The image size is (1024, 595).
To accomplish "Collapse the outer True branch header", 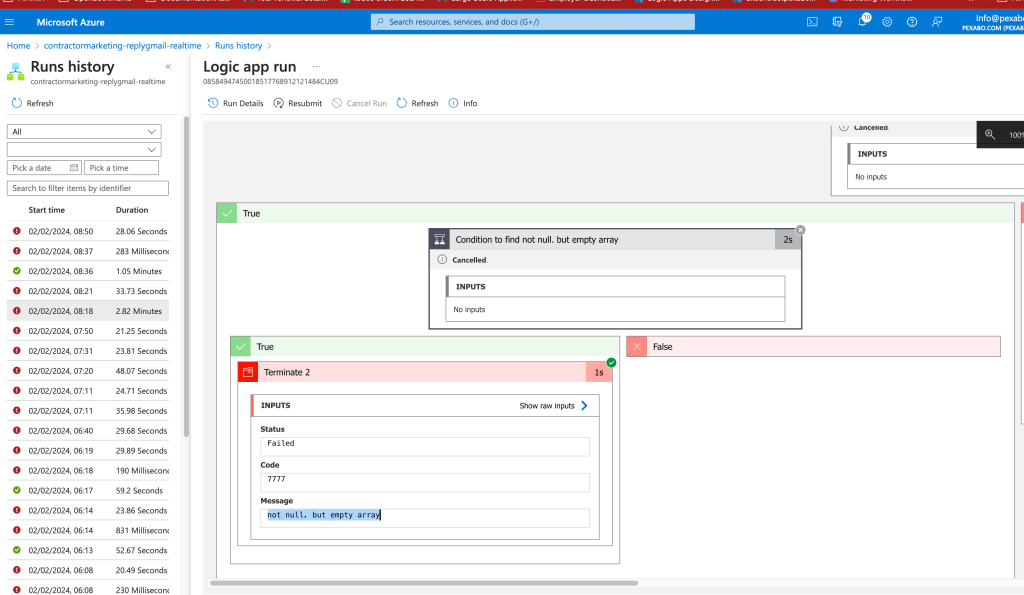I will click(x=615, y=214).
